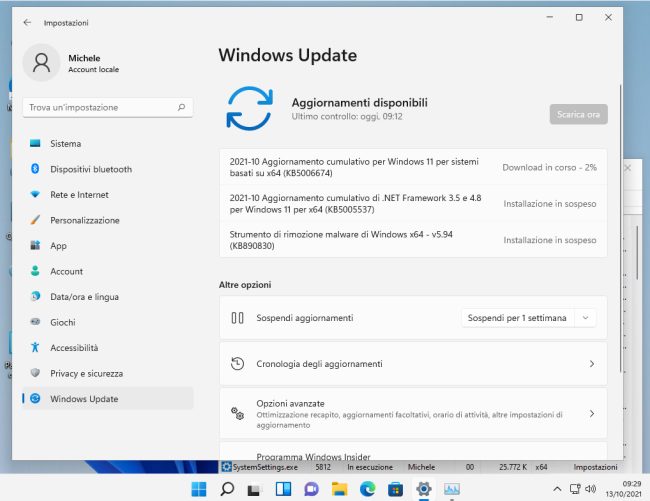Image resolution: width=650 pixels, height=501 pixels.
Task: Open Rete e Internet settings
Action: pyautogui.click(x=79, y=194)
